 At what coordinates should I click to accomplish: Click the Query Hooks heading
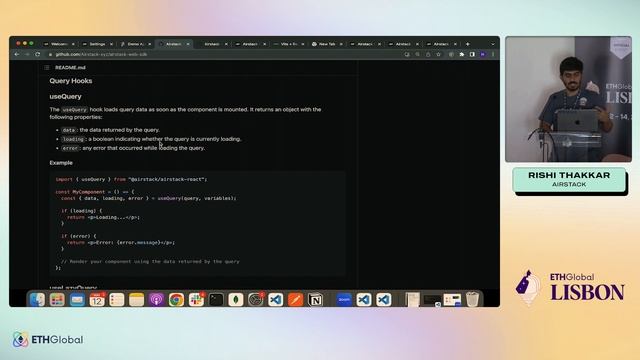coord(71,81)
